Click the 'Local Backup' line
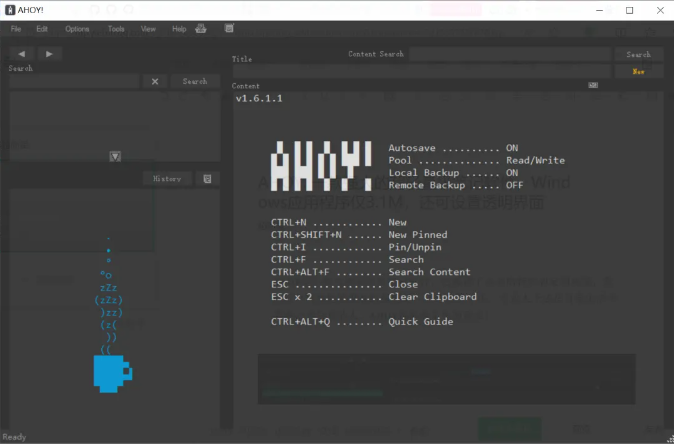 [453, 173]
